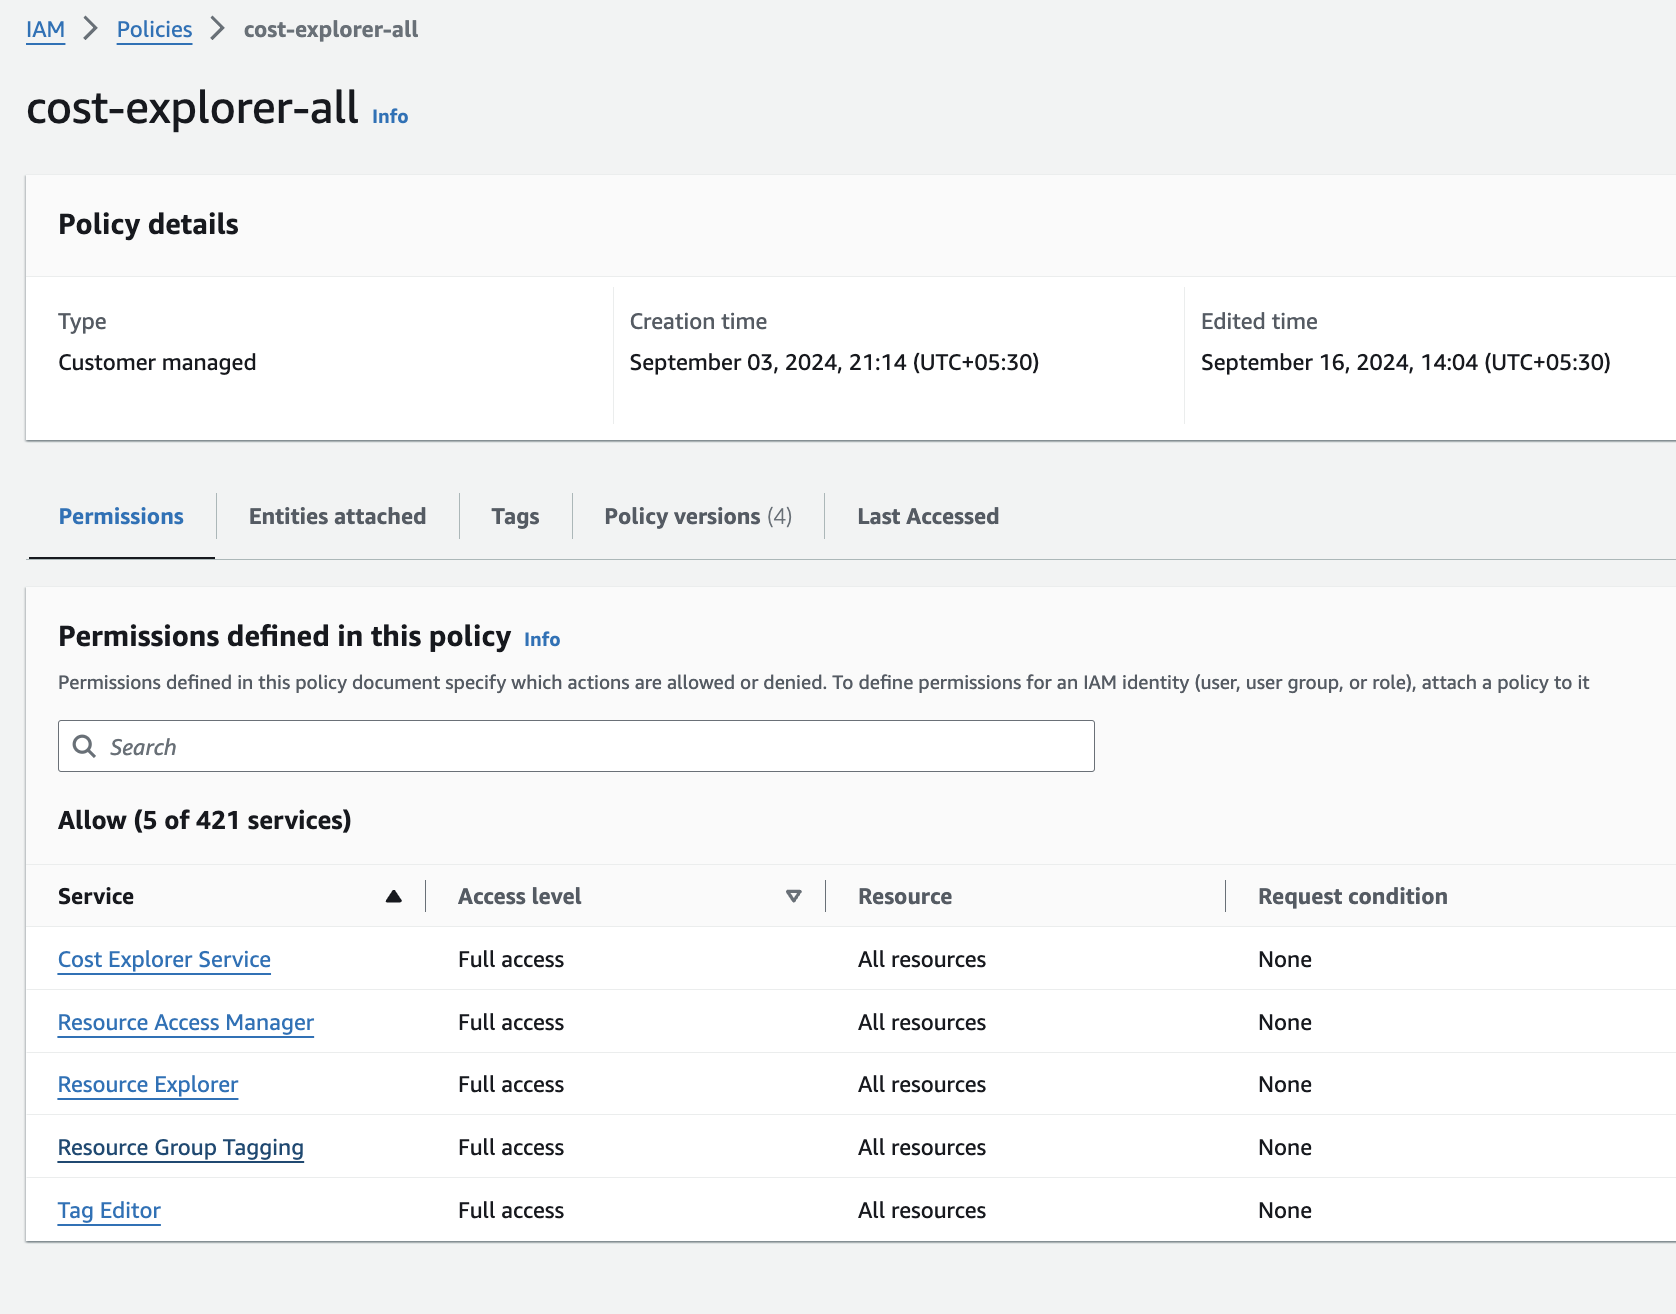Click the sort arrow on Access level column

coord(794,896)
